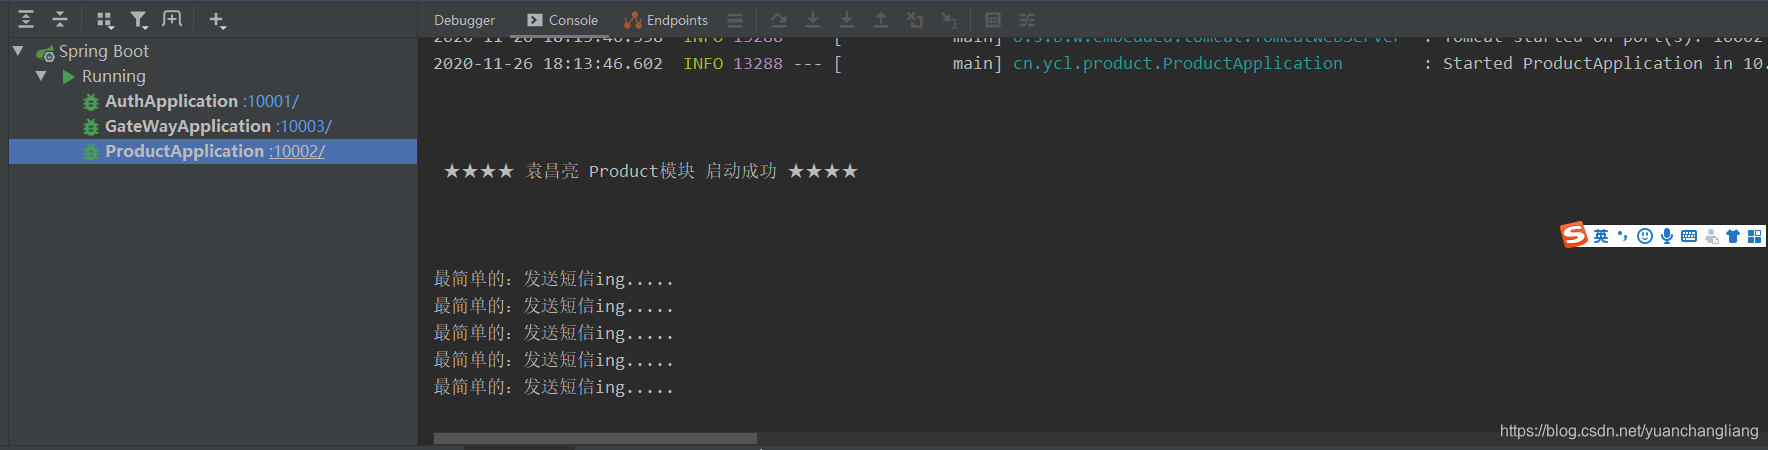1768x450 pixels.
Task: Click cn.ycl.product.ProductApplication in the console log
Action: [1178, 63]
